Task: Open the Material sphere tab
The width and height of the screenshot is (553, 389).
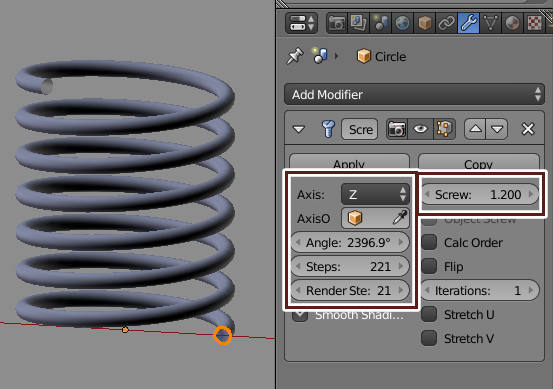Action: pyautogui.click(x=512, y=23)
